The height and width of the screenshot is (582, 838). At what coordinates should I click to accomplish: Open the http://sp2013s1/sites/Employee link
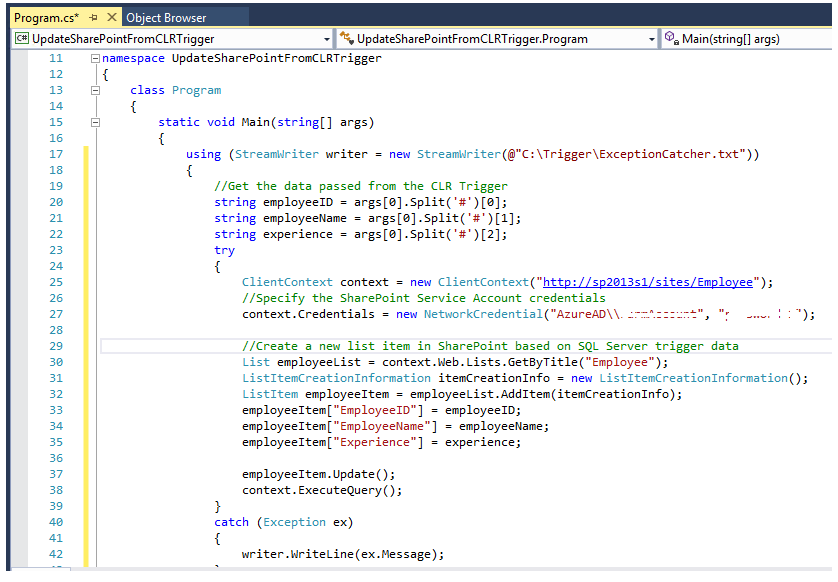(648, 282)
